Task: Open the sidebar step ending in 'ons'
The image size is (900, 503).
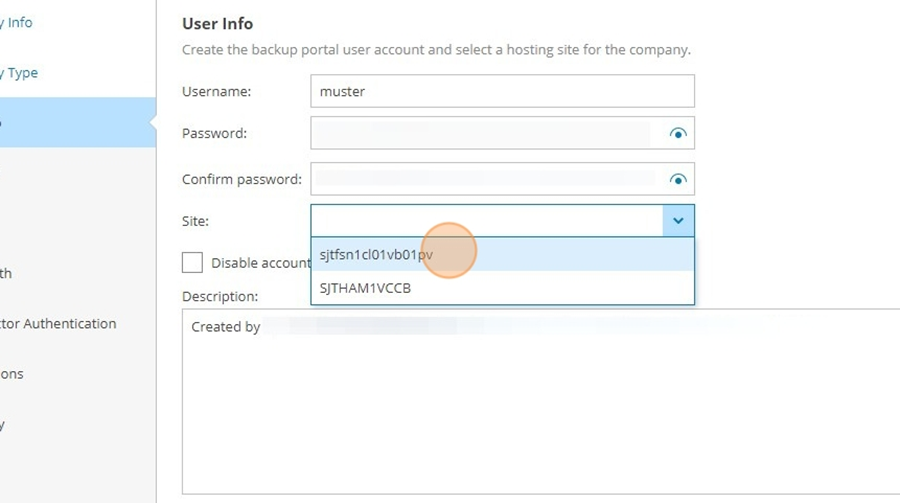Action: (11, 374)
